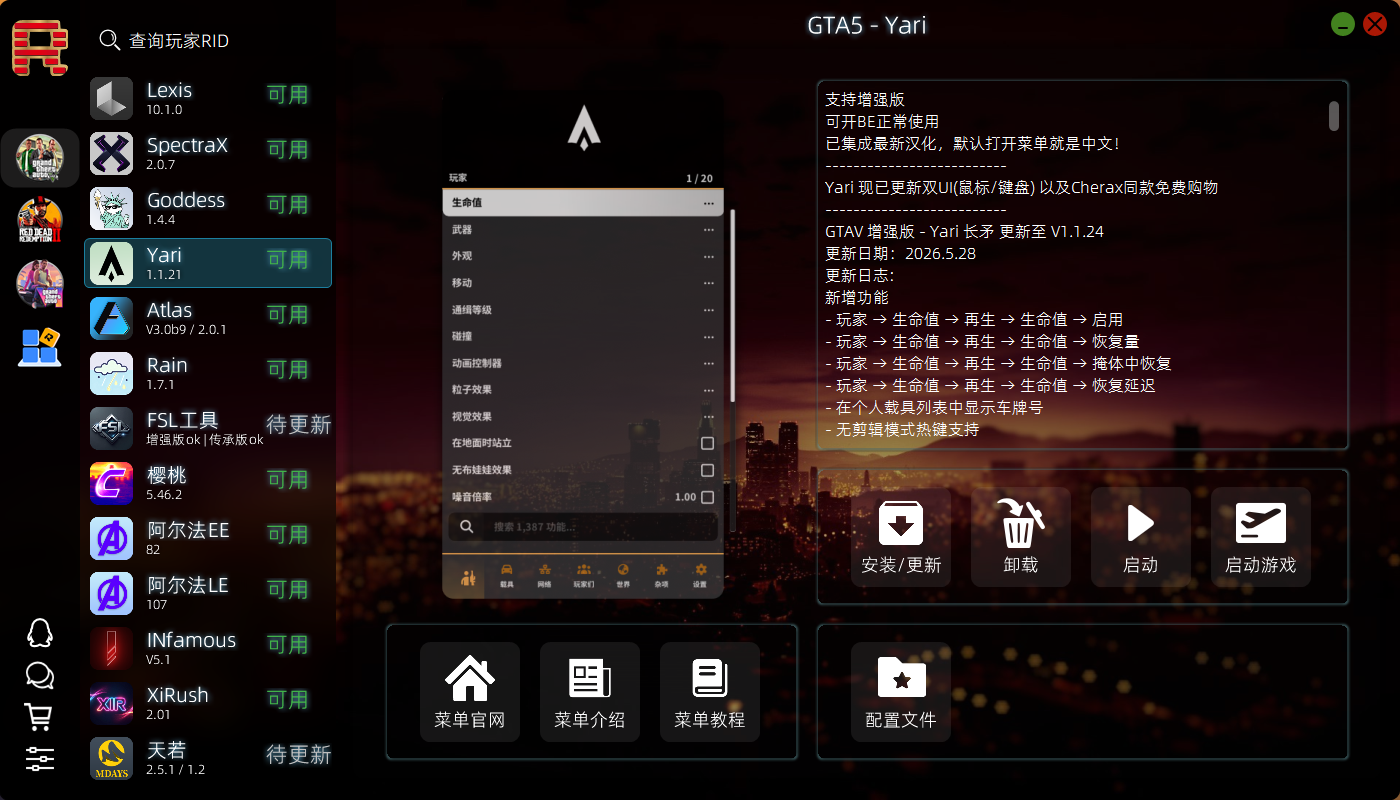Open the shopping cart icon
Screen dimensions: 1400x800
(x=39, y=717)
